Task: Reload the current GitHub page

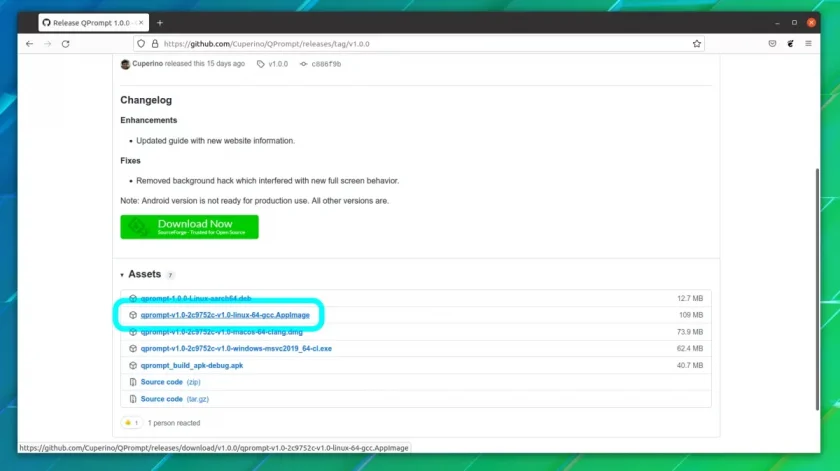Action: click(x=65, y=44)
